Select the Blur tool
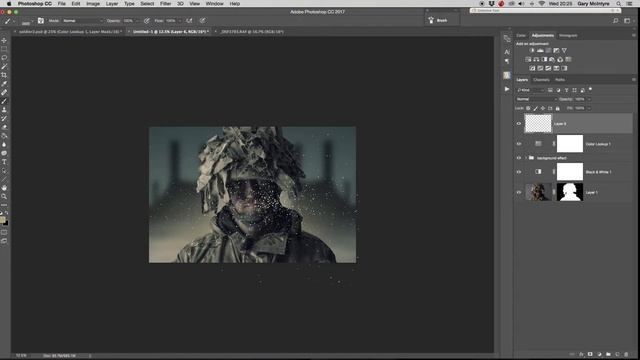The width and height of the screenshot is (640, 360). pos(4,144)
